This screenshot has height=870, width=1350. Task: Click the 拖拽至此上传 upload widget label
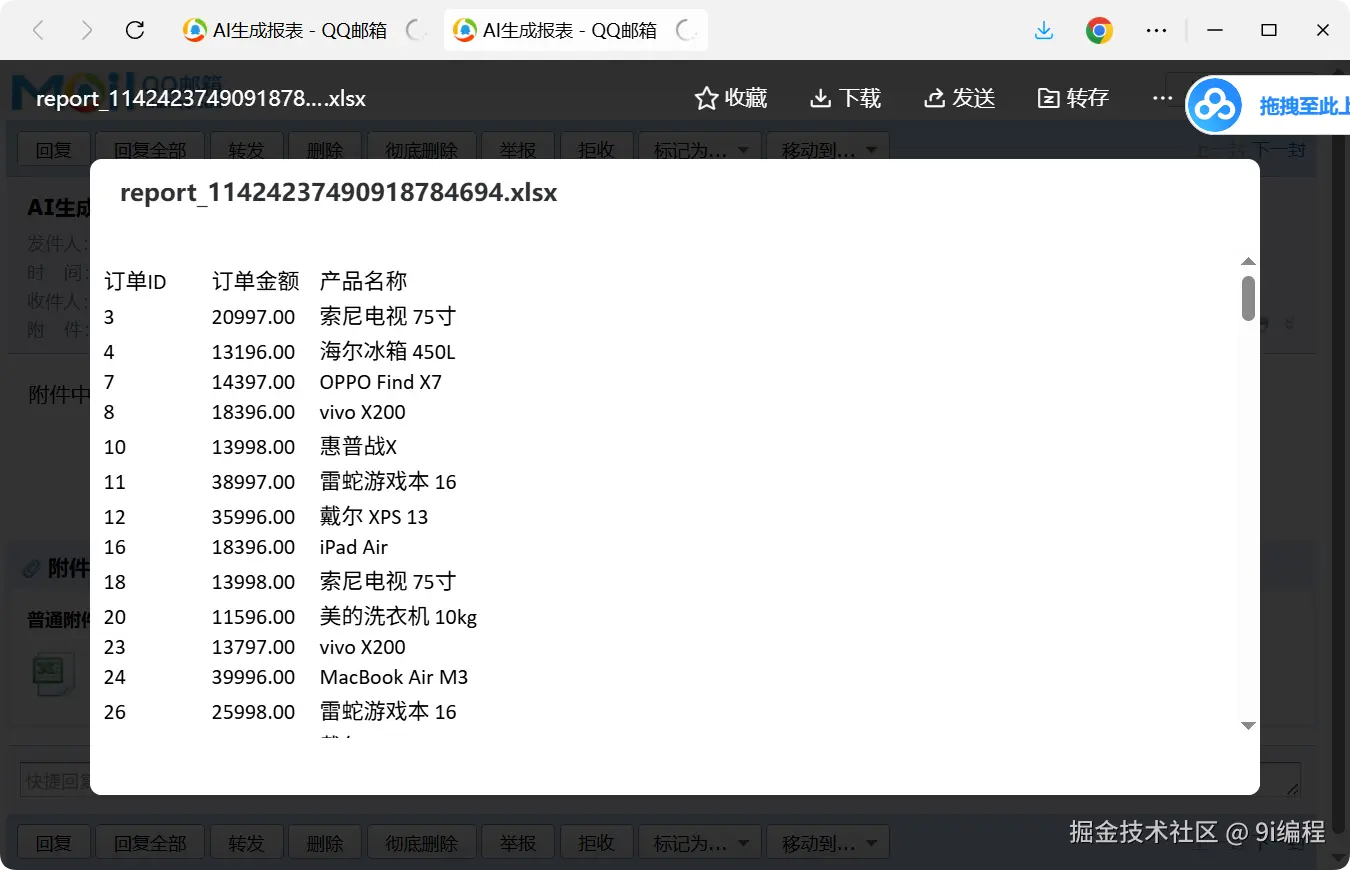tap(1303, 106)
